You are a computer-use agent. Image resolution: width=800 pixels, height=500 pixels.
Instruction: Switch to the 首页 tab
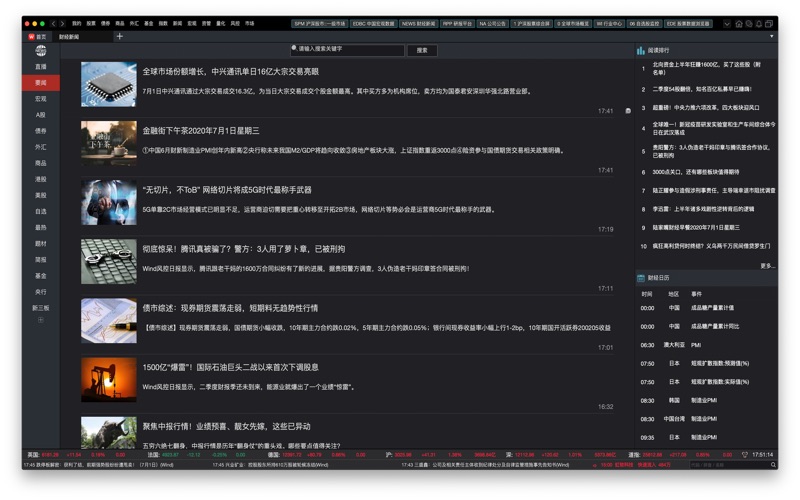click(x=37, y=37)
